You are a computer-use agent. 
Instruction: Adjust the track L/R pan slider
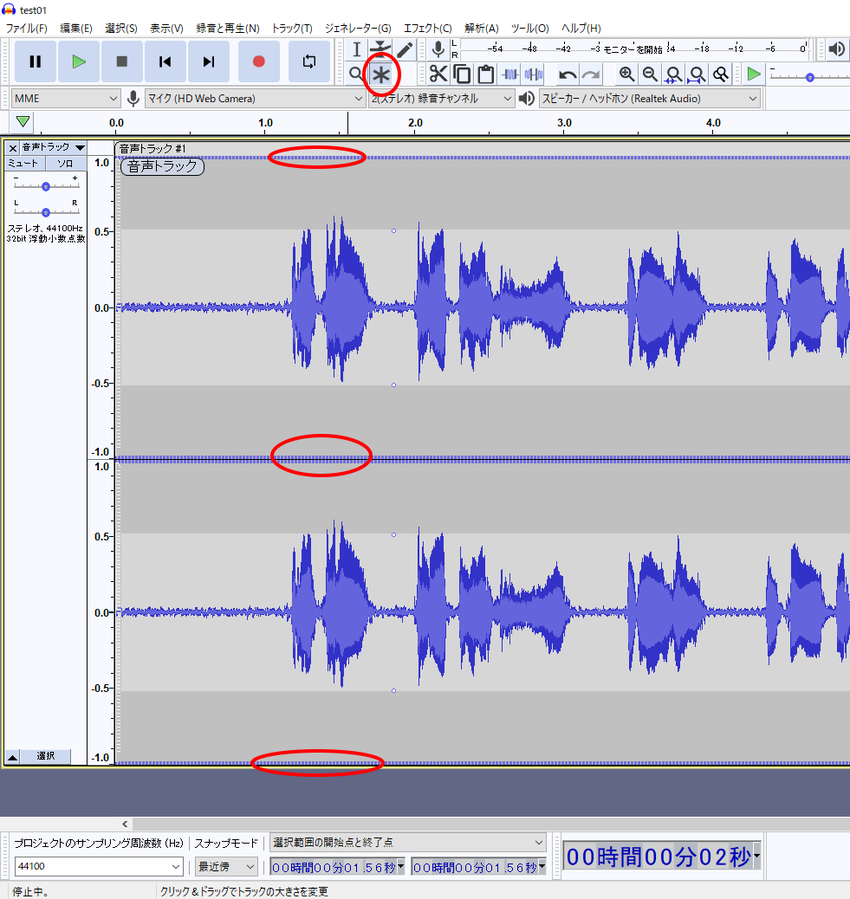[46, 212]
